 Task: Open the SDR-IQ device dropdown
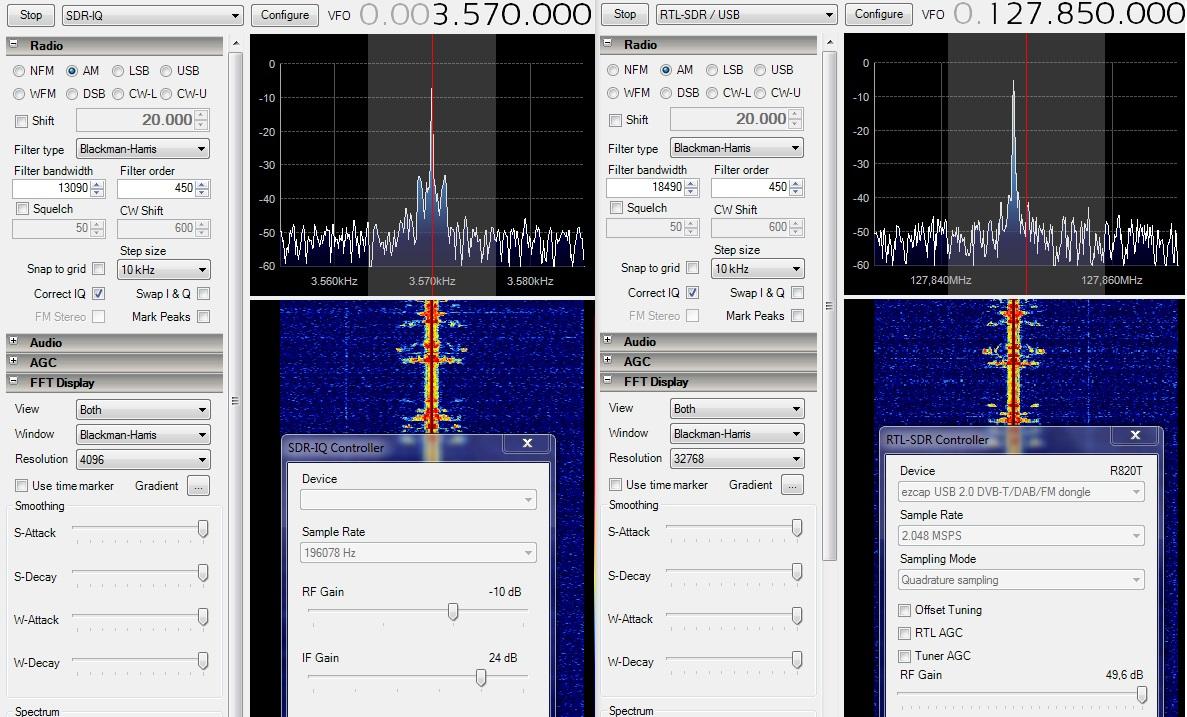tap(418, 499)
